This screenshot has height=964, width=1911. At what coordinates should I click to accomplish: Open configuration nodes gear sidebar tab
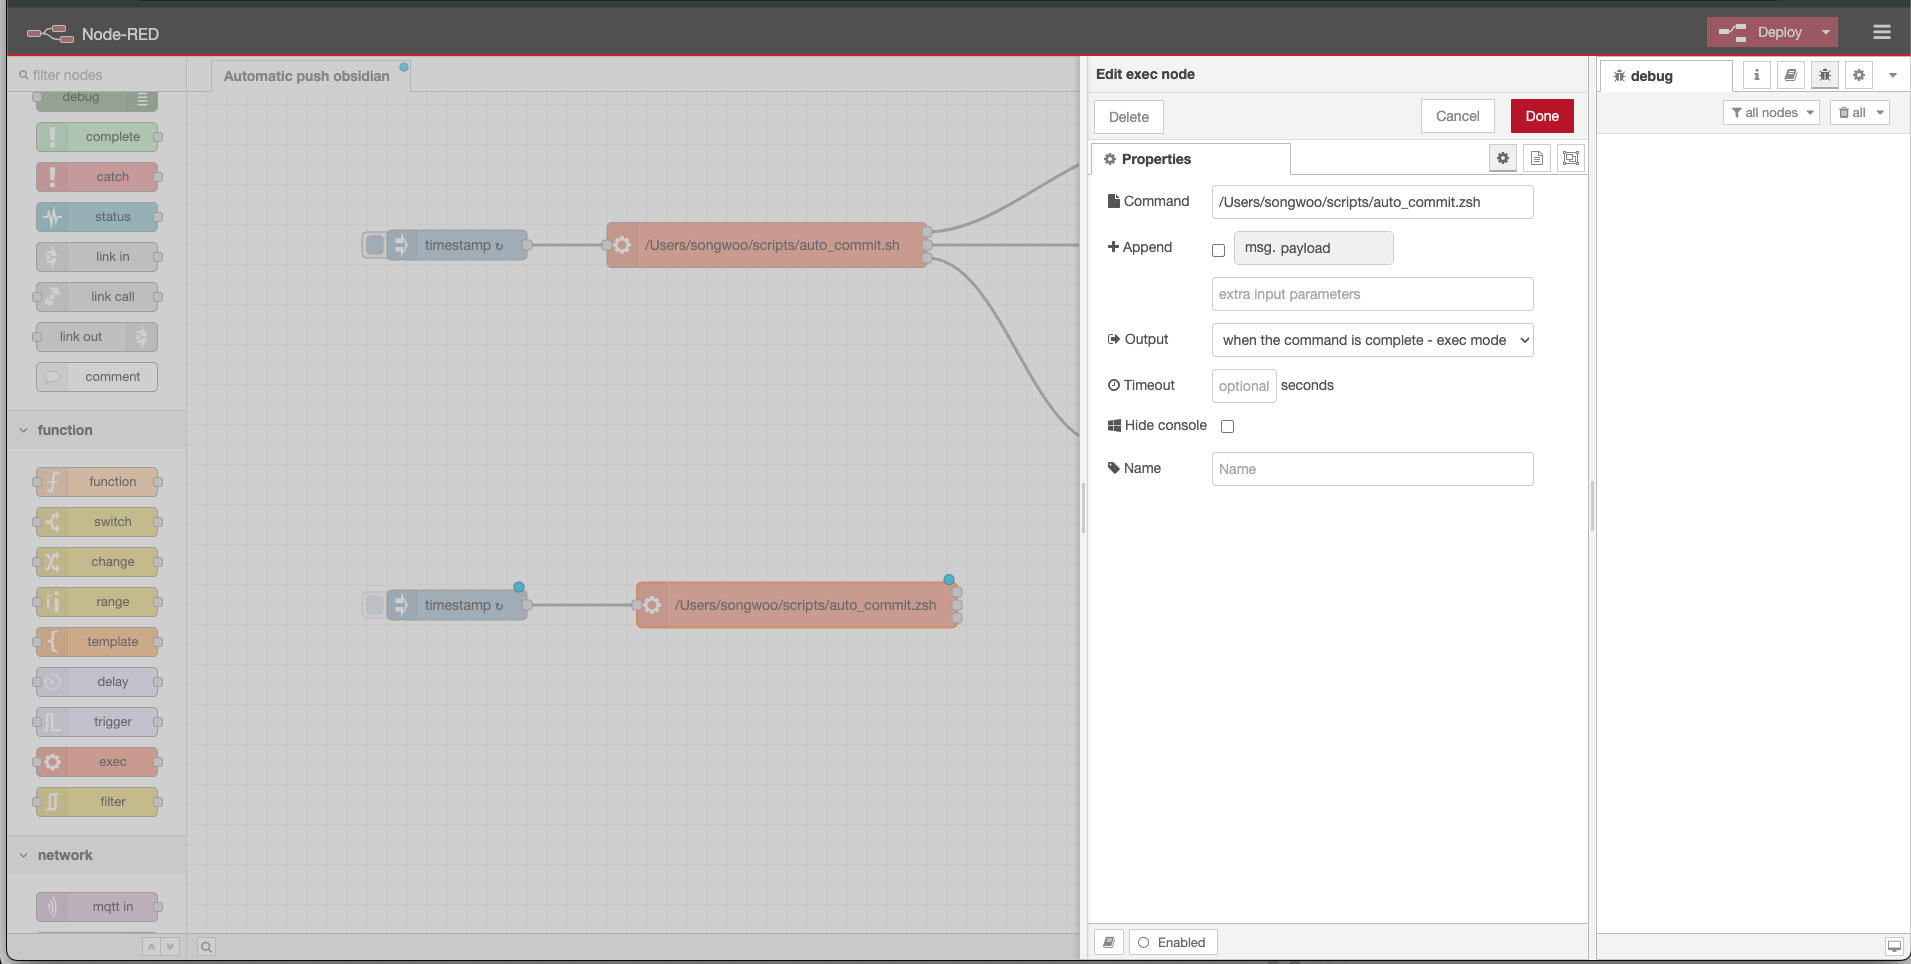1859,75
